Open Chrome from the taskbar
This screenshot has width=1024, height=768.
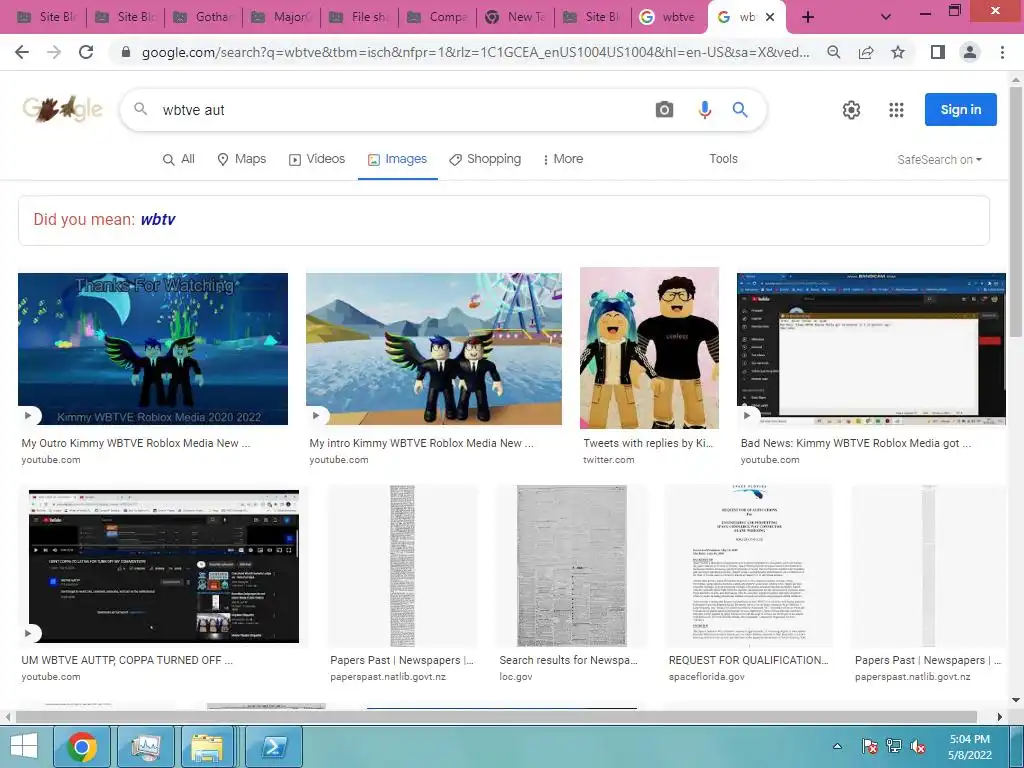click(x=81, y=746)
